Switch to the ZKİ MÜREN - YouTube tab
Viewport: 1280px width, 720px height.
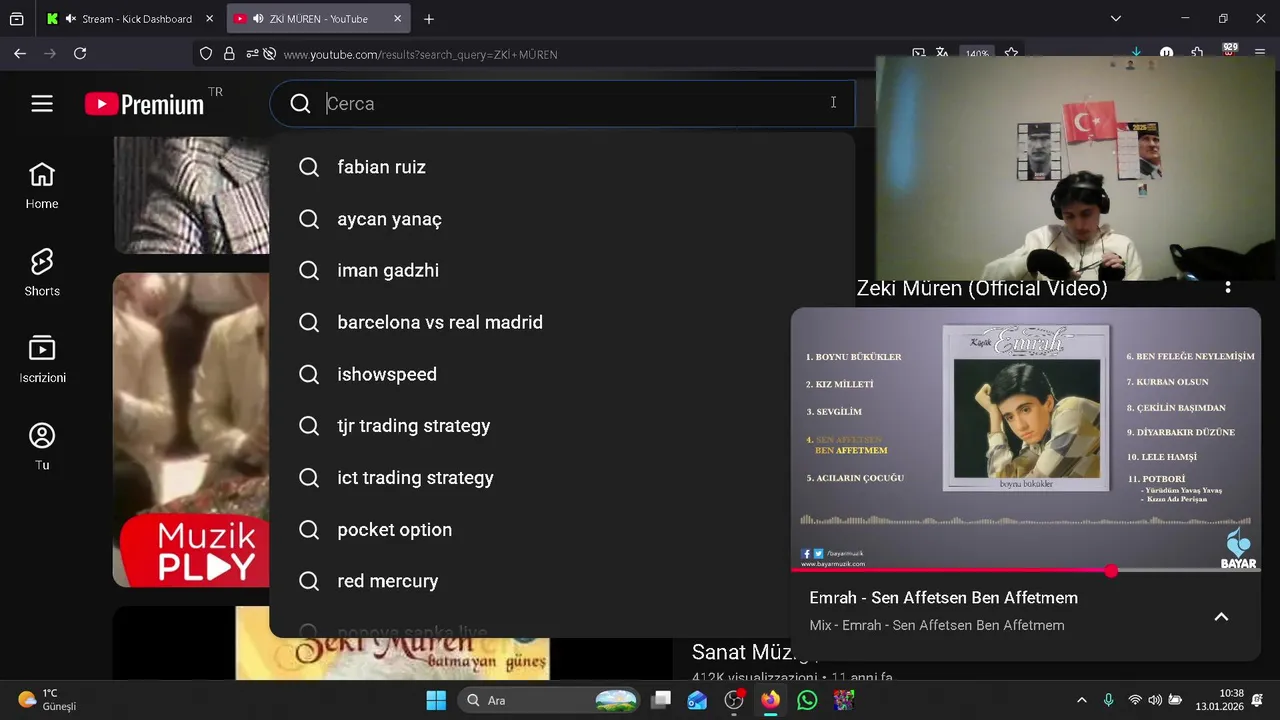pos(318,19)
